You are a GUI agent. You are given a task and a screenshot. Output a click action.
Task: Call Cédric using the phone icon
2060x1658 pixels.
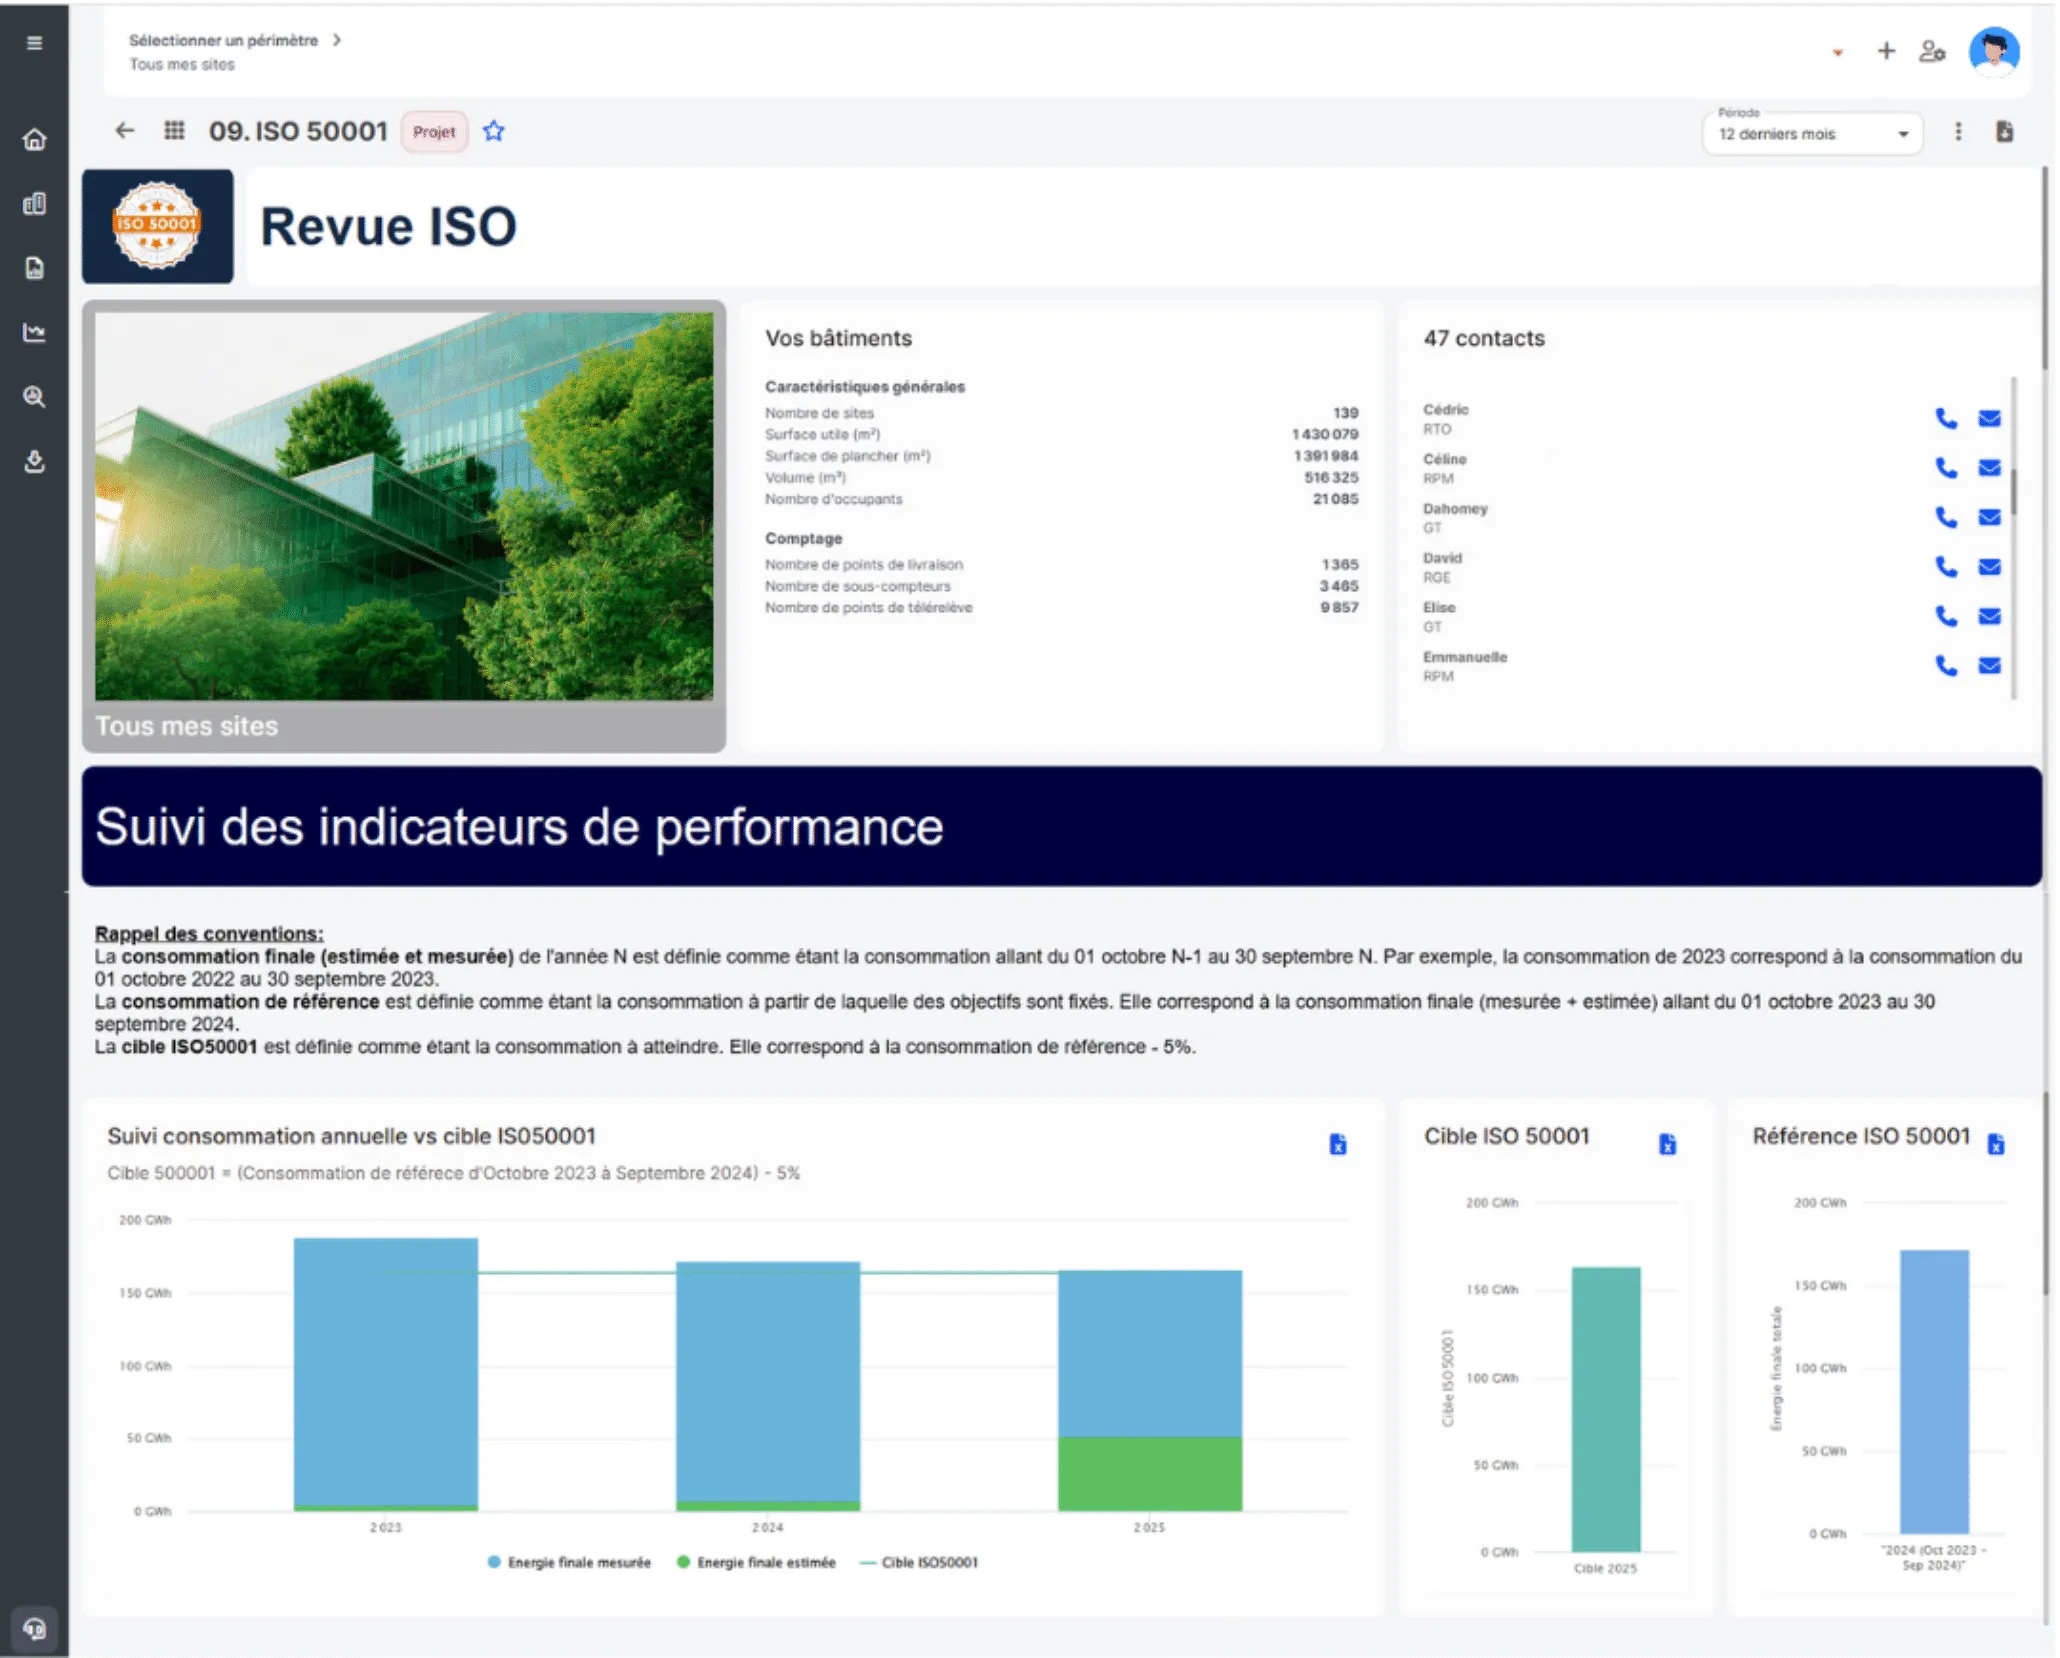(1946, 419)
